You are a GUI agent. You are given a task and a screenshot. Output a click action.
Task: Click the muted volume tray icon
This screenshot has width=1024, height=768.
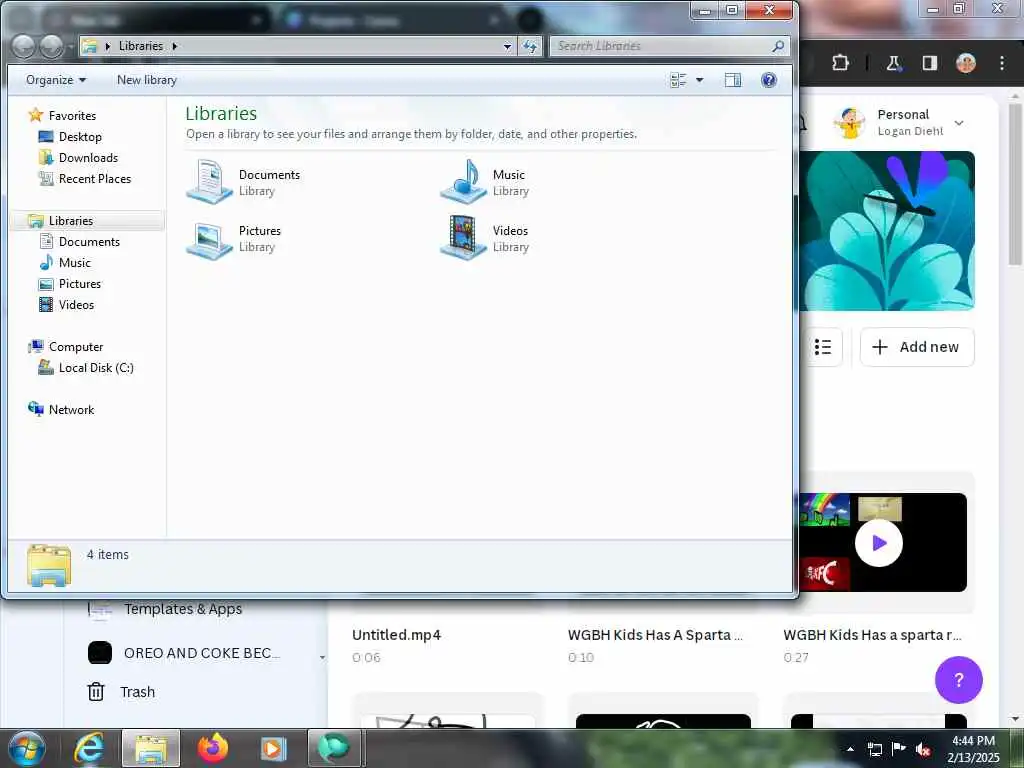pyautogui.click(x=923, y=749)
